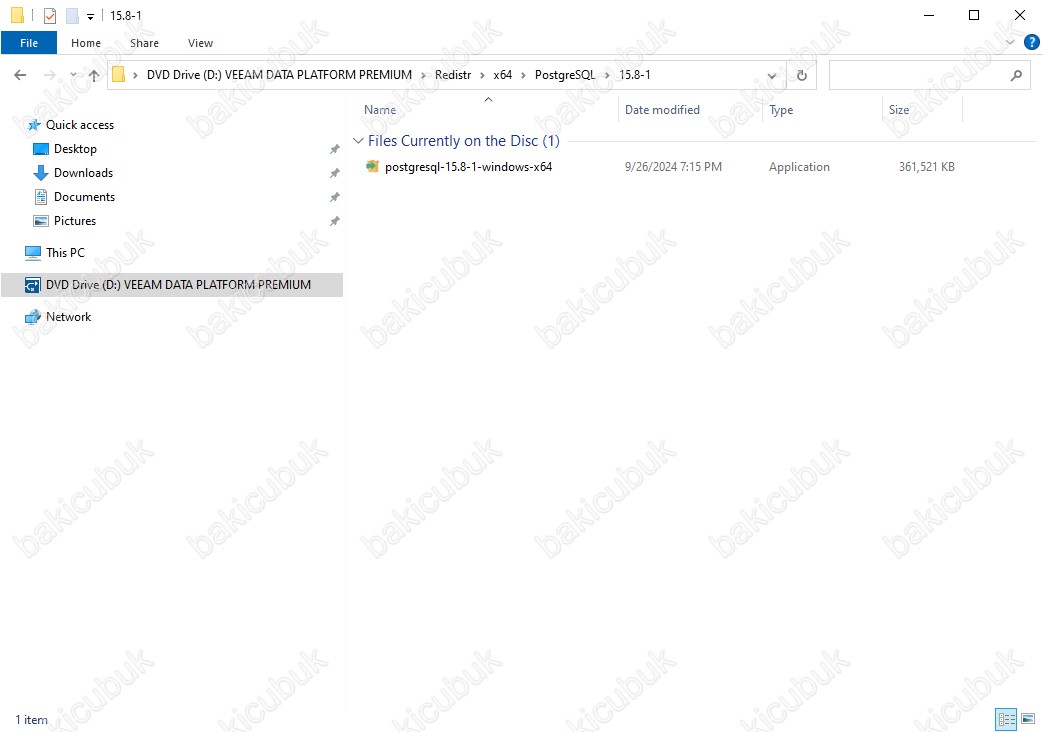This screenshot has width=1044, height=732.
Task: Click the pin icon next to Documents
Action: pyautogui.click(x=335, y=197)
